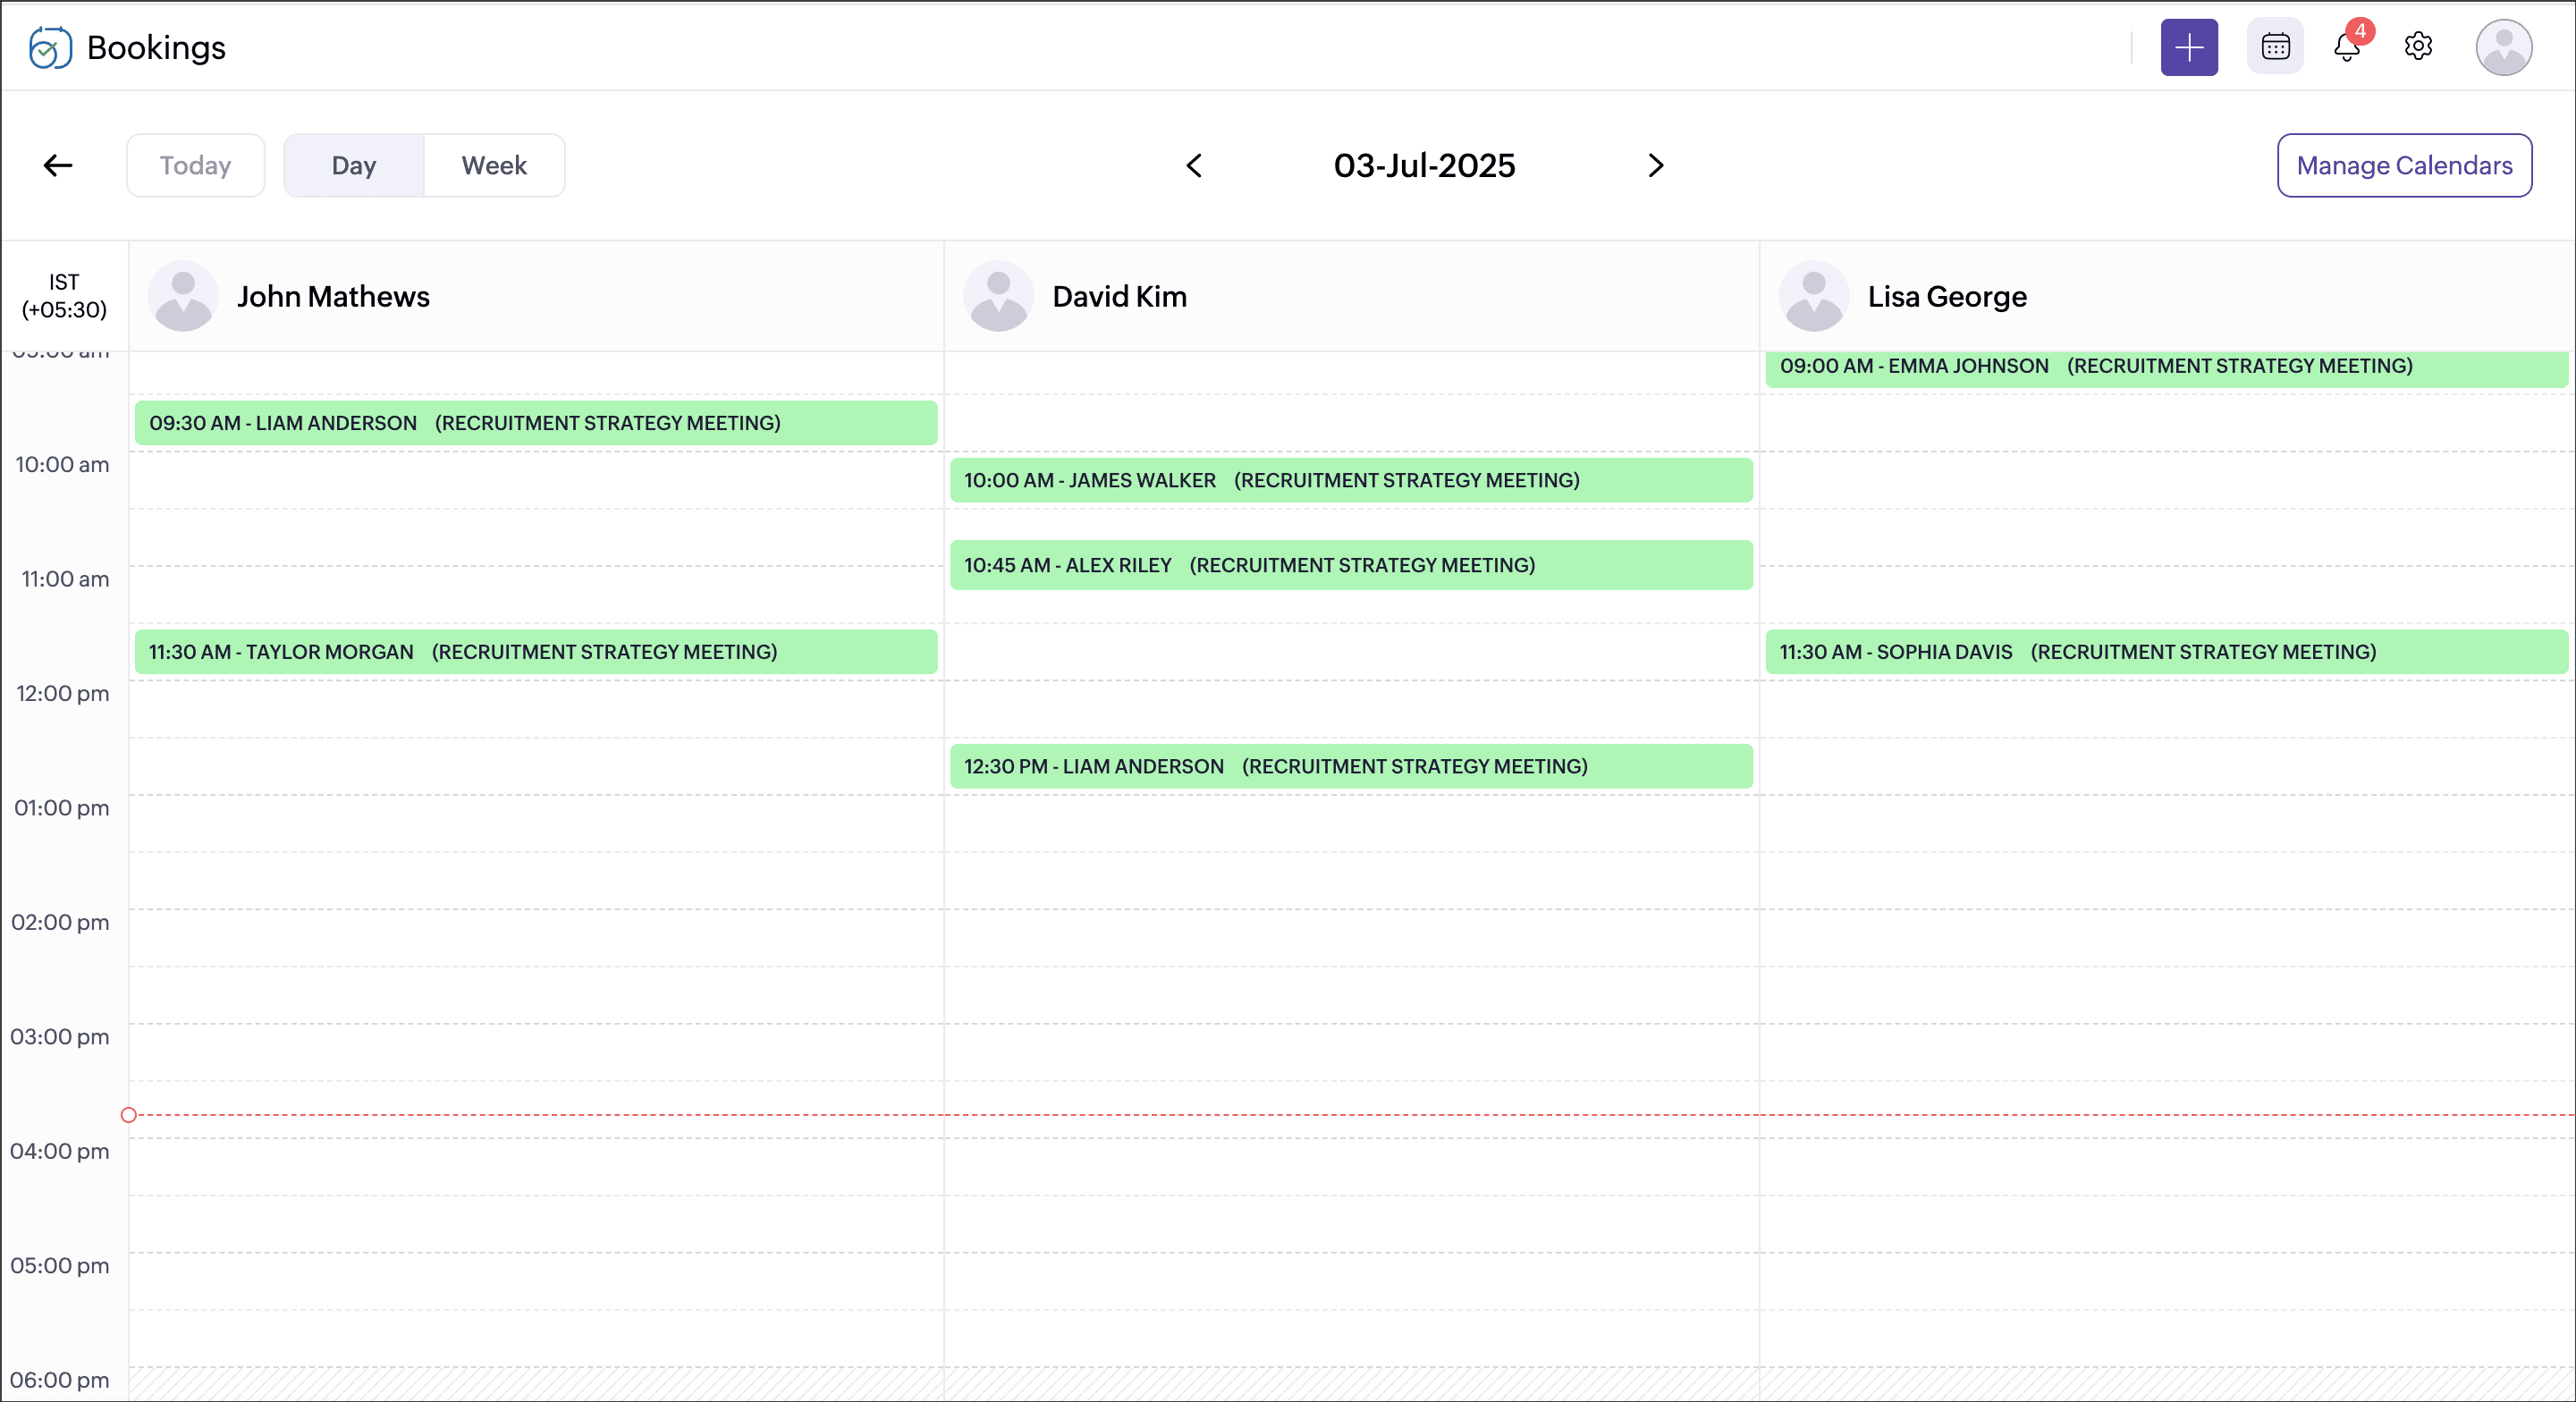The height and width of the screenshot is (1402, 2576).
Task: Click the Lisa George column name
Action: point(1947,297)
